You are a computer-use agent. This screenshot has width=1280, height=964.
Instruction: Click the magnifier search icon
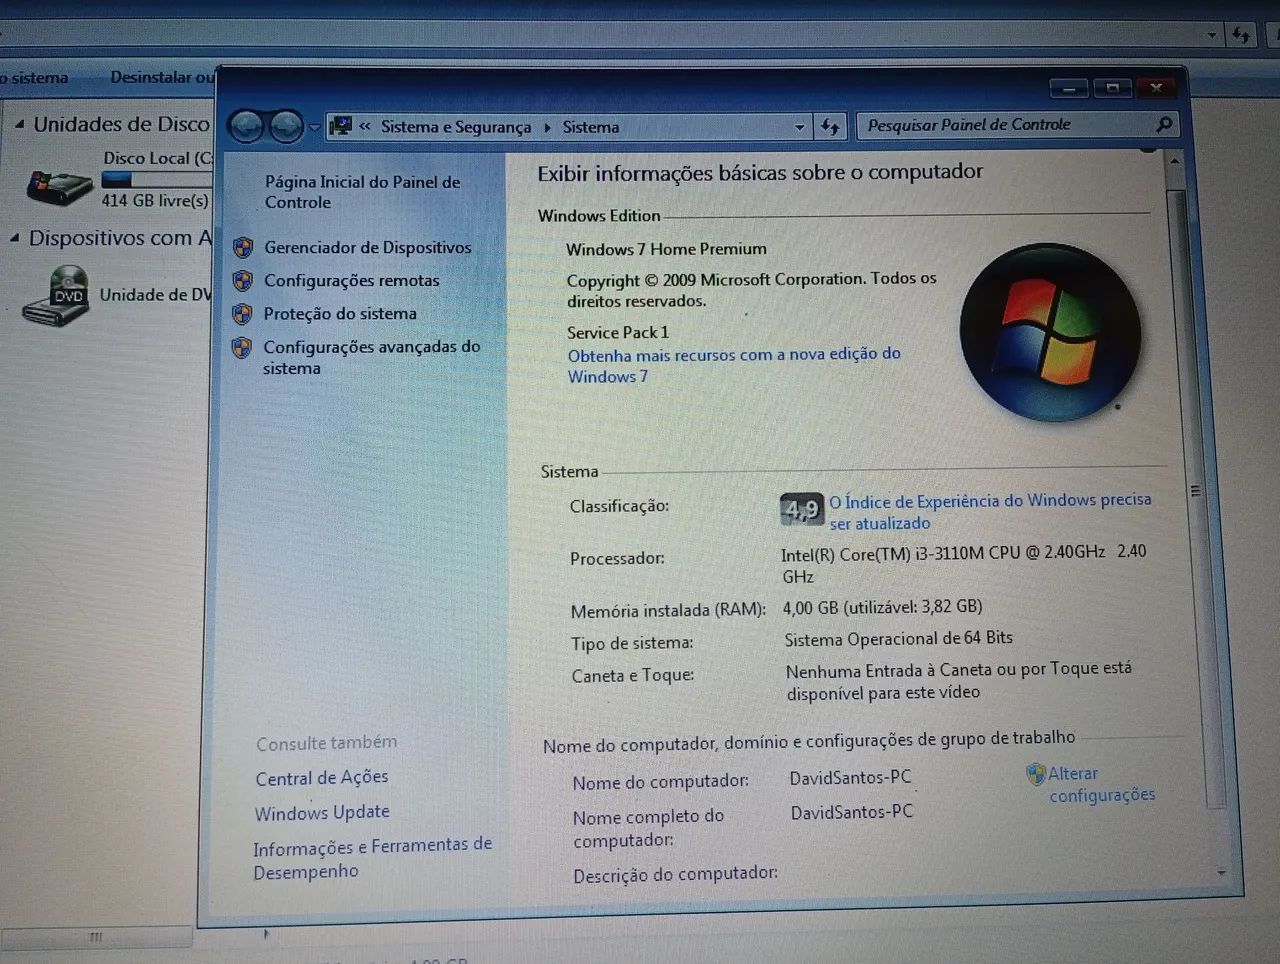(x=1164, y=124)
